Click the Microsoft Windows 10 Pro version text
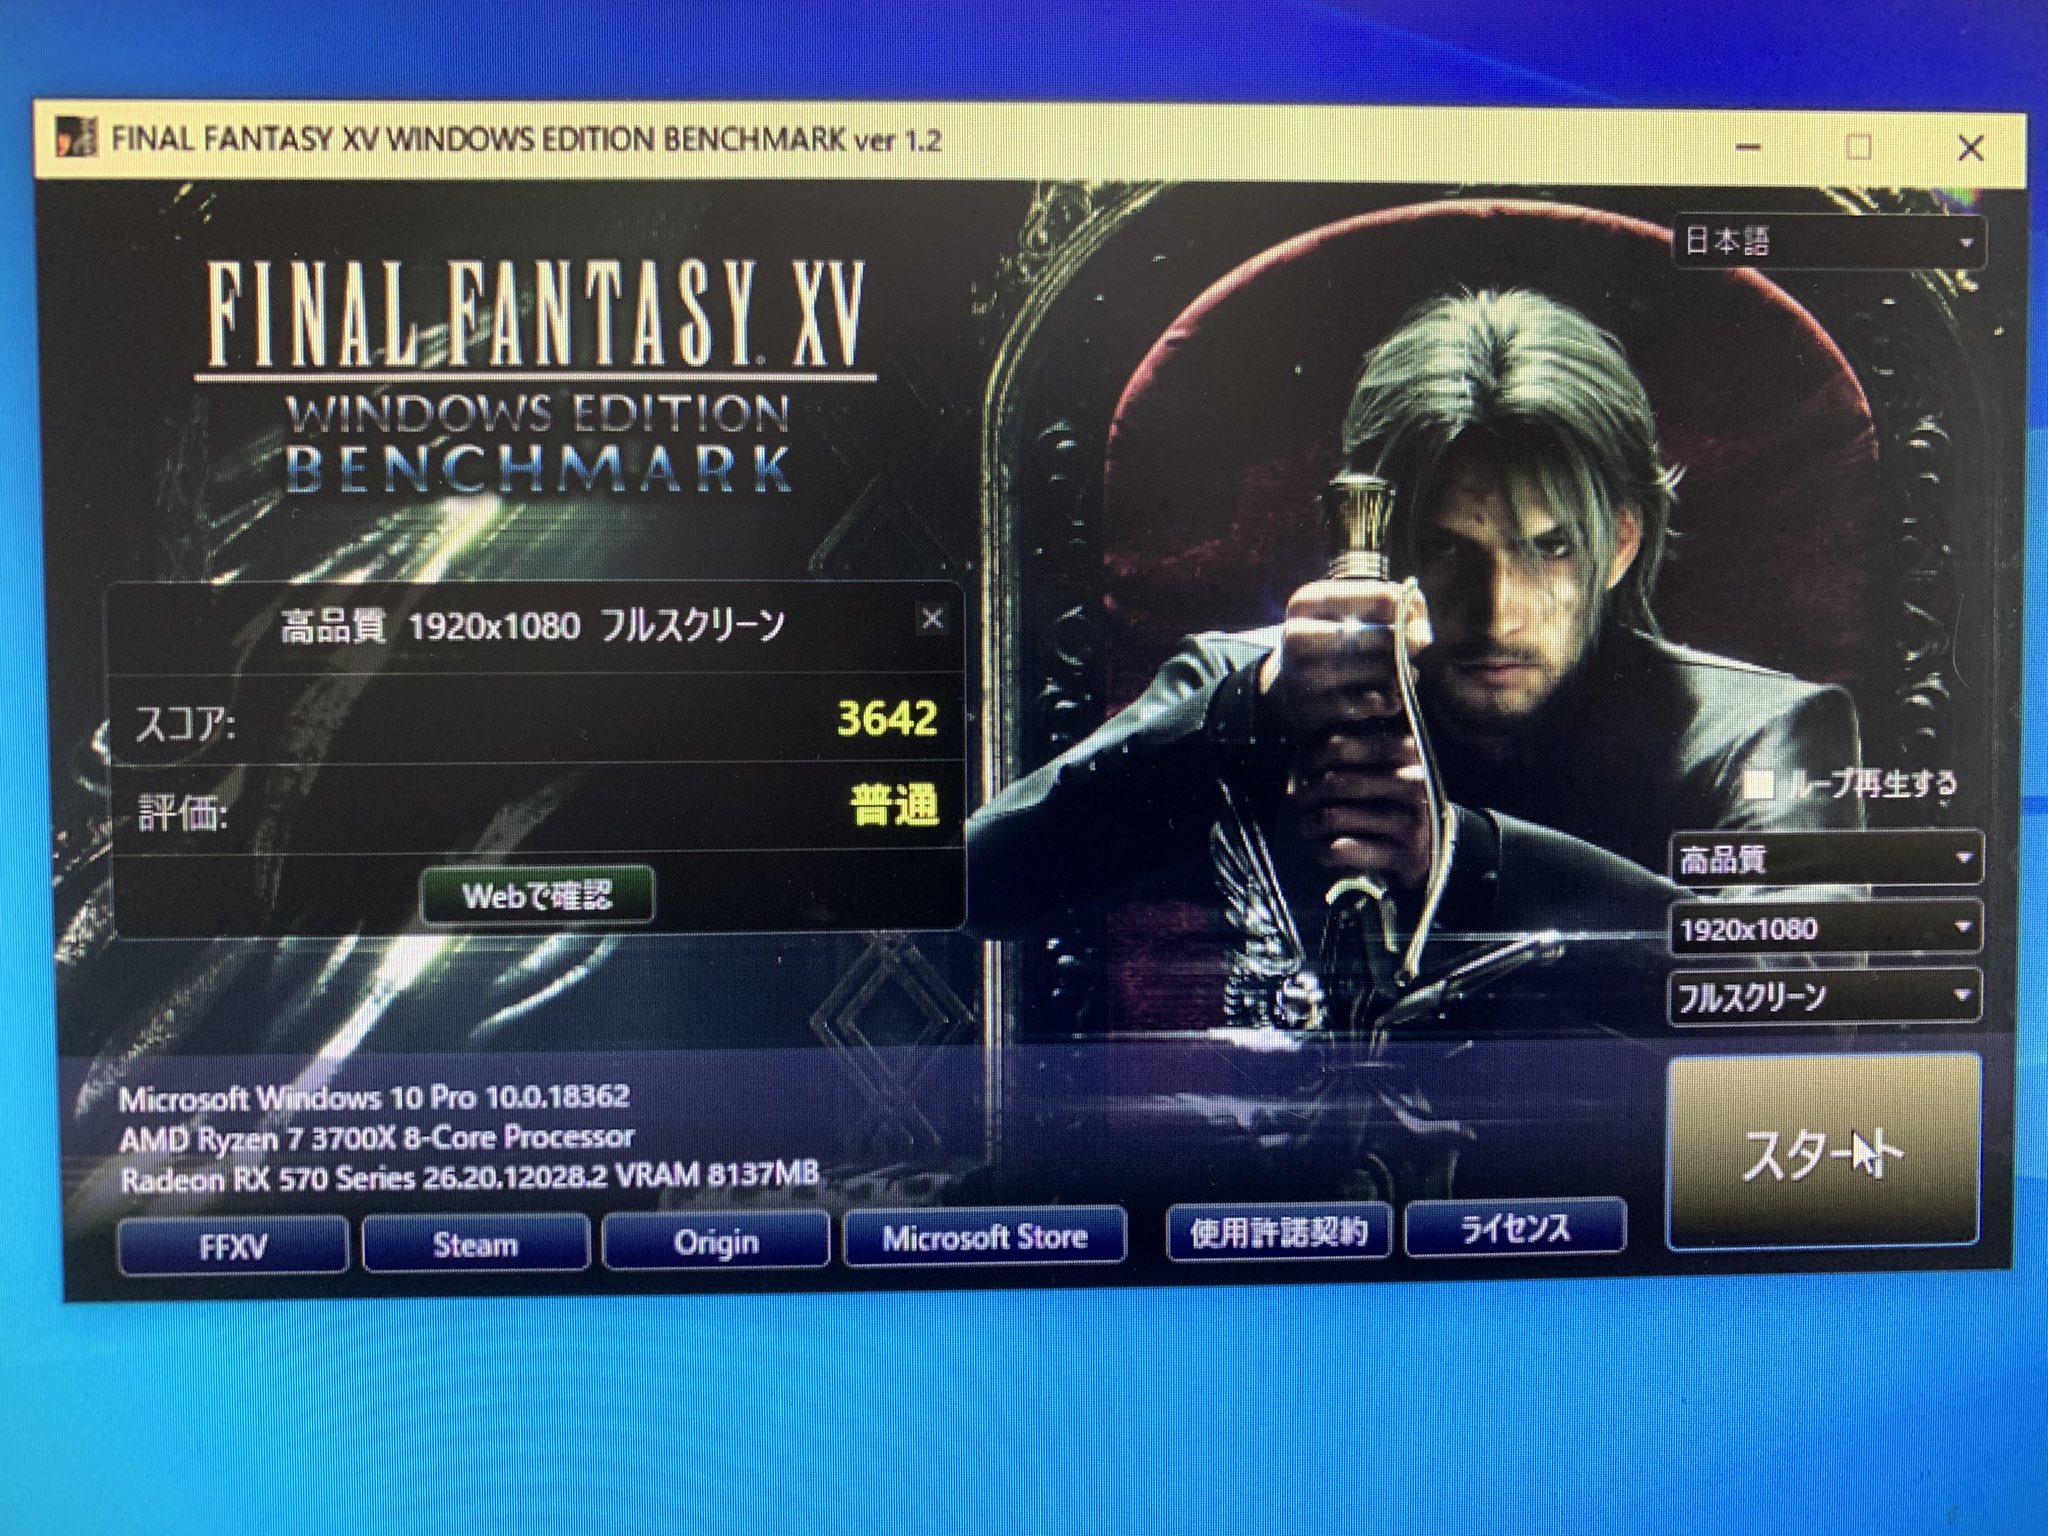The image size is (2048, 1536). point(374,1097)
